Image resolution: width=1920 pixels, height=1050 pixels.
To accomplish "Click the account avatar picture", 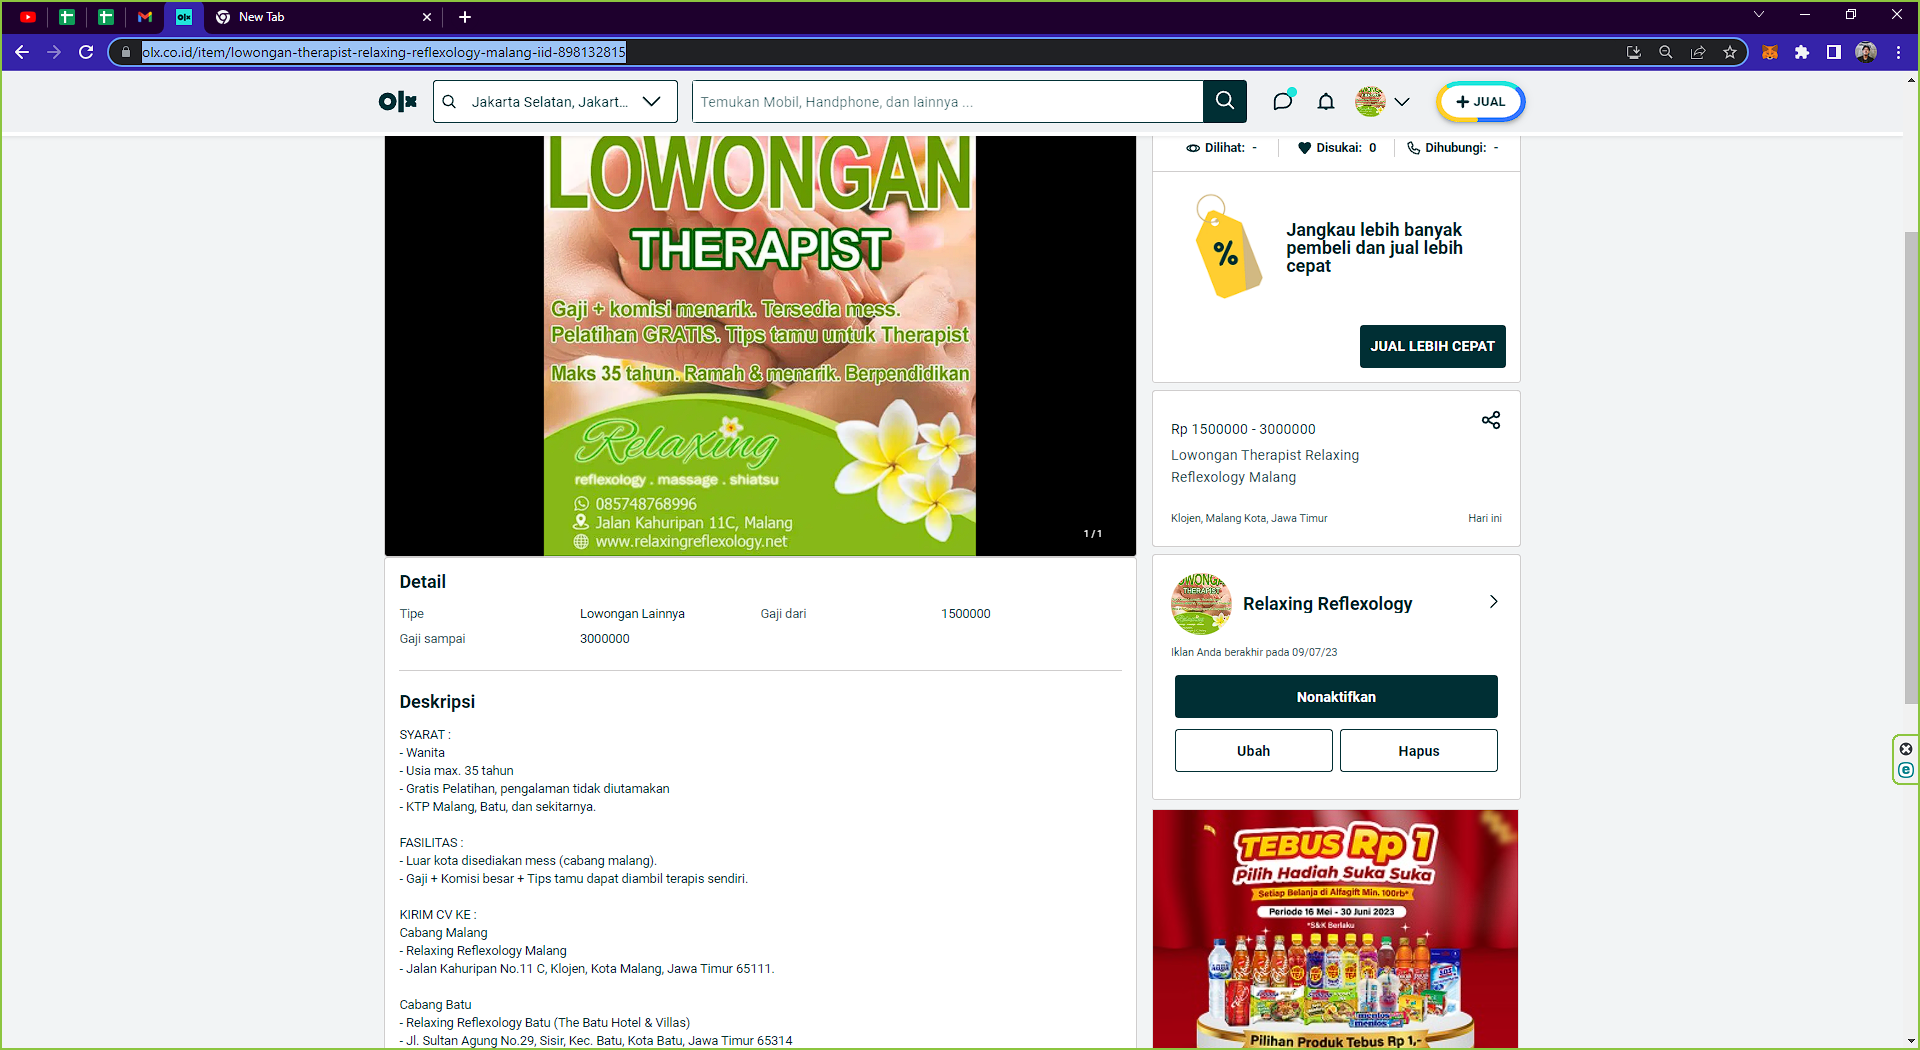I will coord(1370,102).
